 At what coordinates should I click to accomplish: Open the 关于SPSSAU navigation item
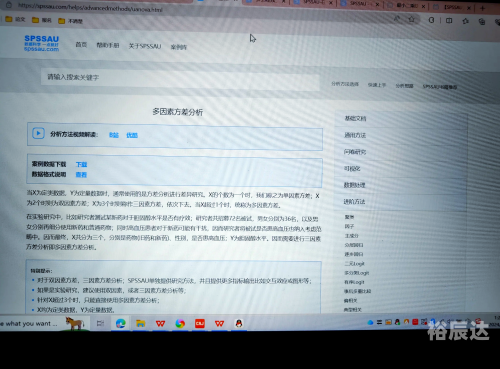[x=145, y=46]
